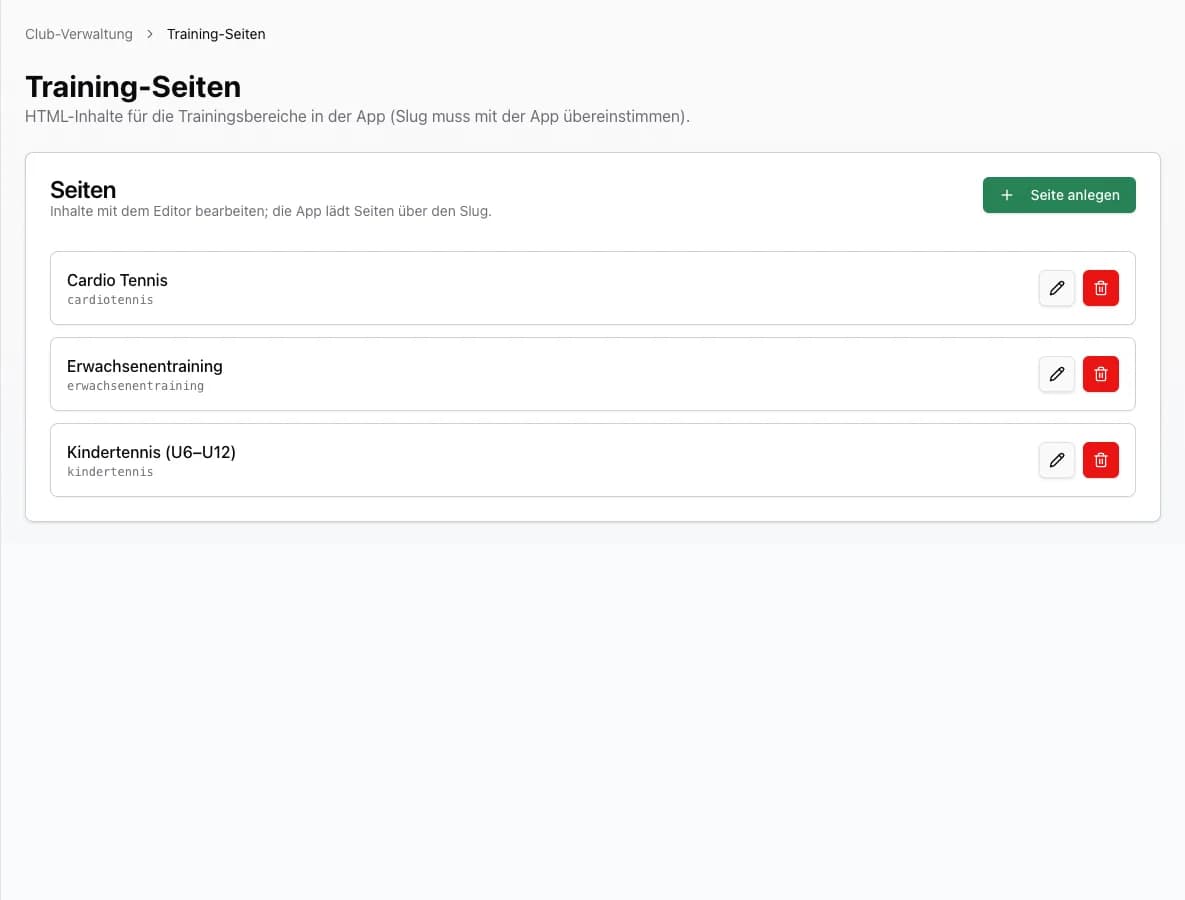The image size is (1185, 900).
Task: Edit the Cardio Tennis page
Action: pos(1057,288)
